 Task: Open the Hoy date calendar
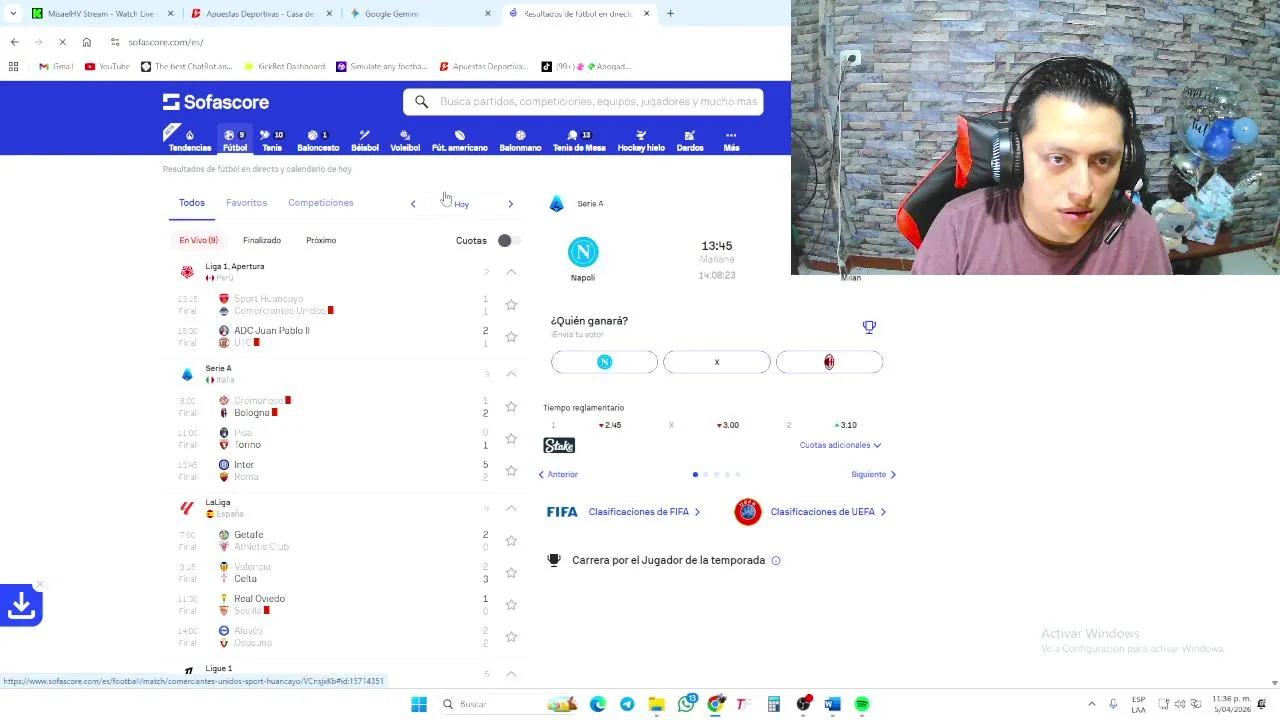point(461,204)
